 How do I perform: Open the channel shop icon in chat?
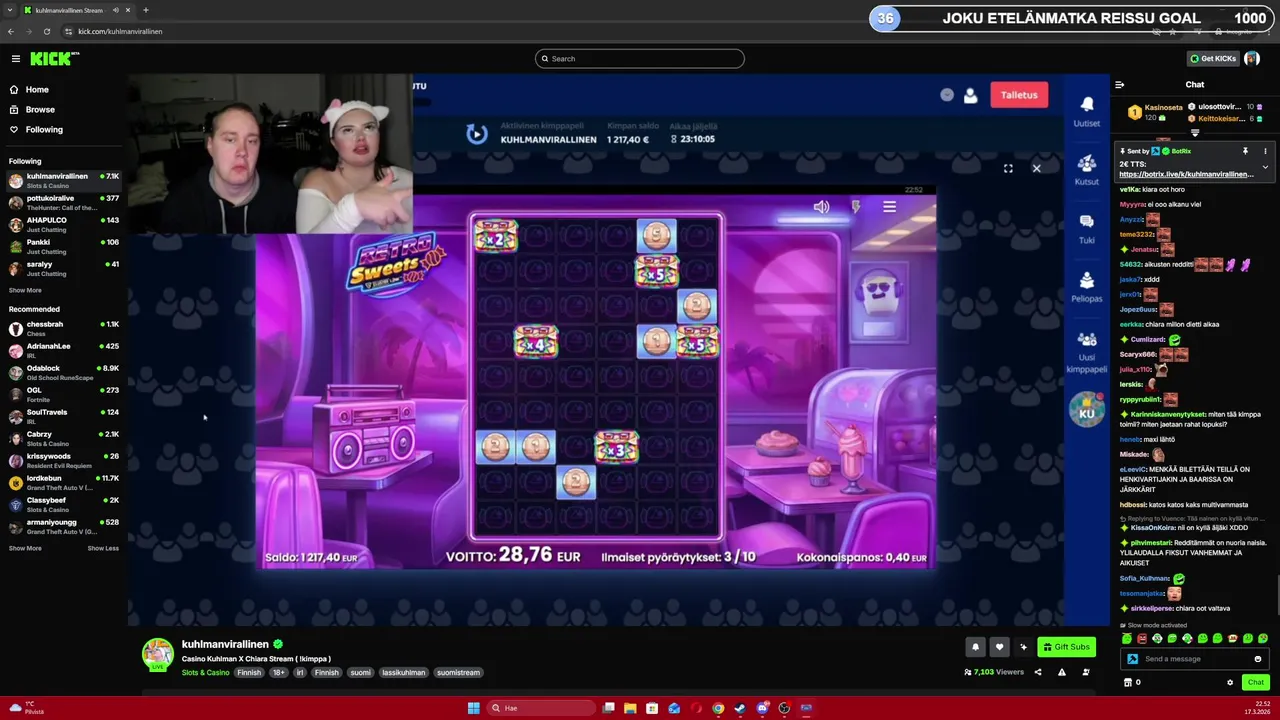pyautogui.click(x=1128, y=682)
